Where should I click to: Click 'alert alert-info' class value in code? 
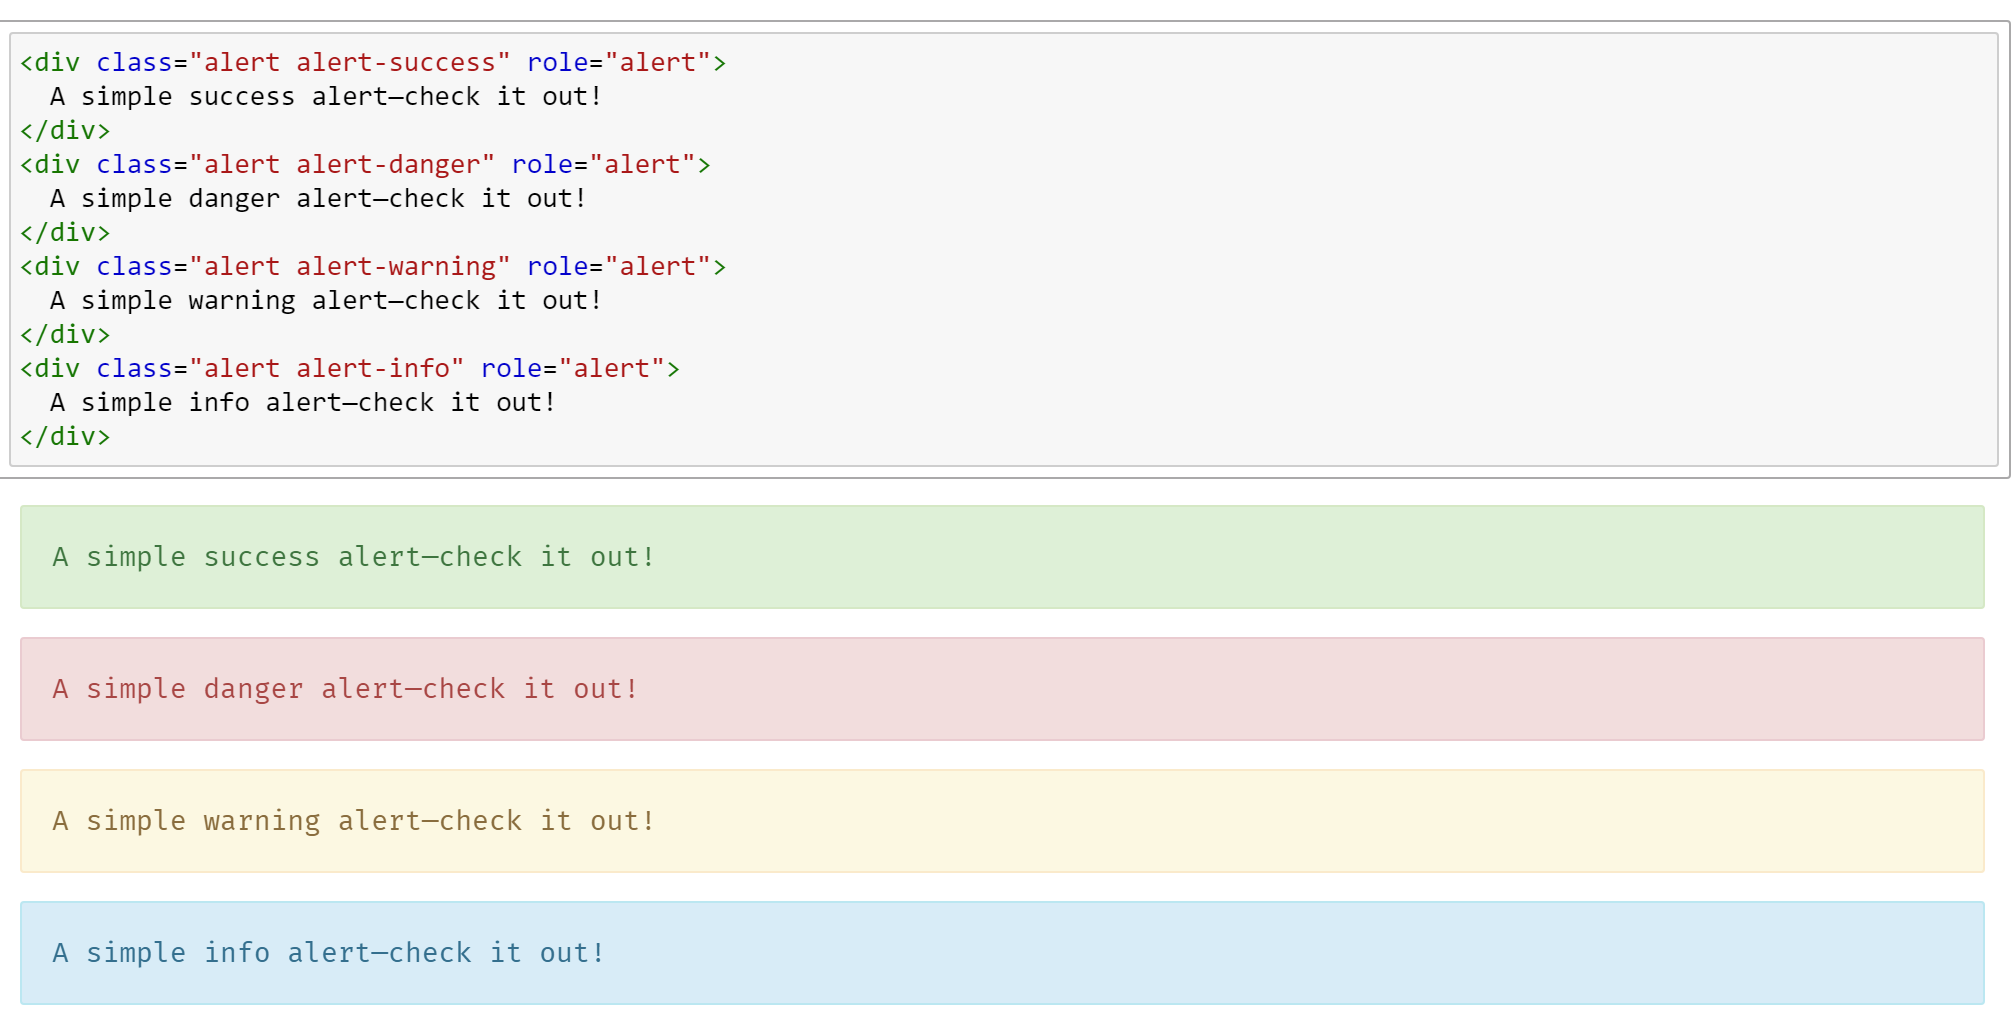click(327, 369)
